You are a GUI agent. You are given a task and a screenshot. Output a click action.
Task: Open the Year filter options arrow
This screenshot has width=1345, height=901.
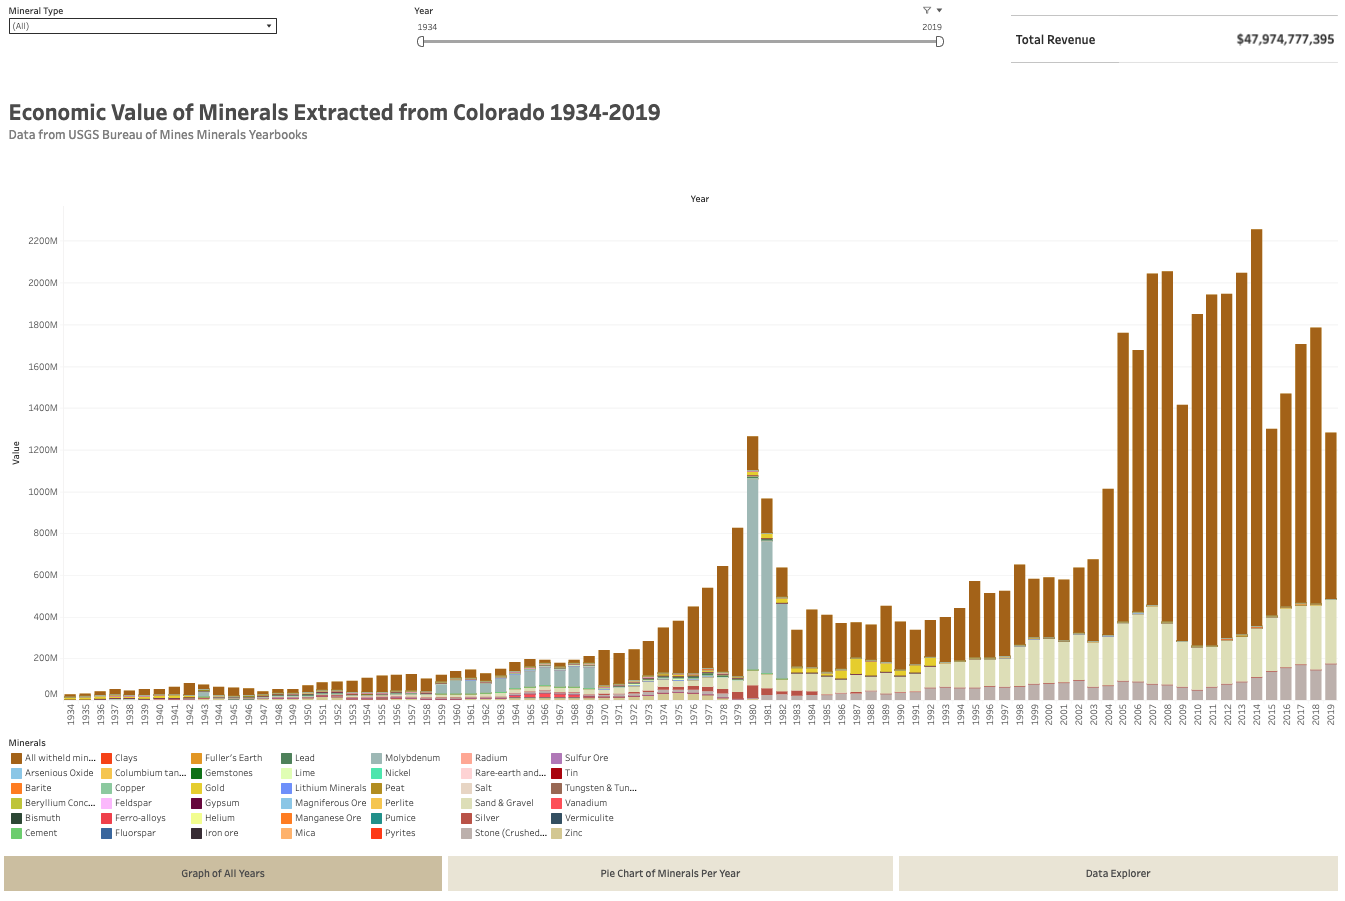939,11
